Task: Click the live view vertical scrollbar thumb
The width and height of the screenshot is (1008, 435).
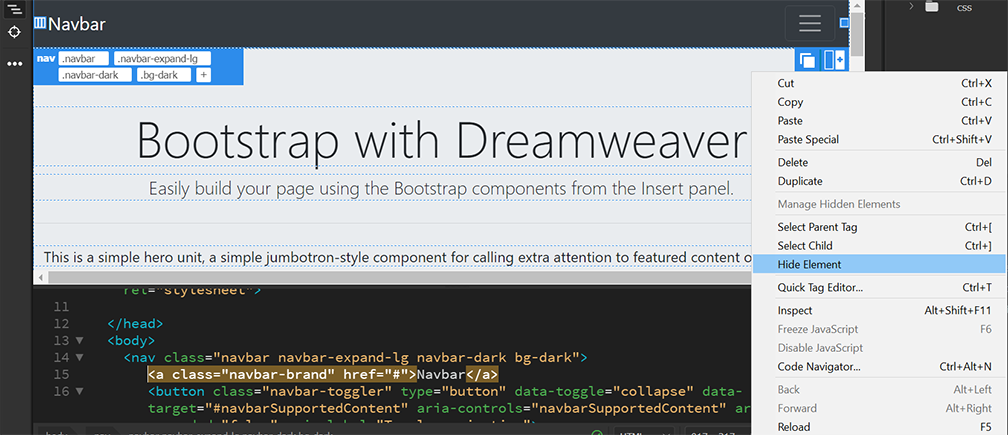Action: coord(858,34)
